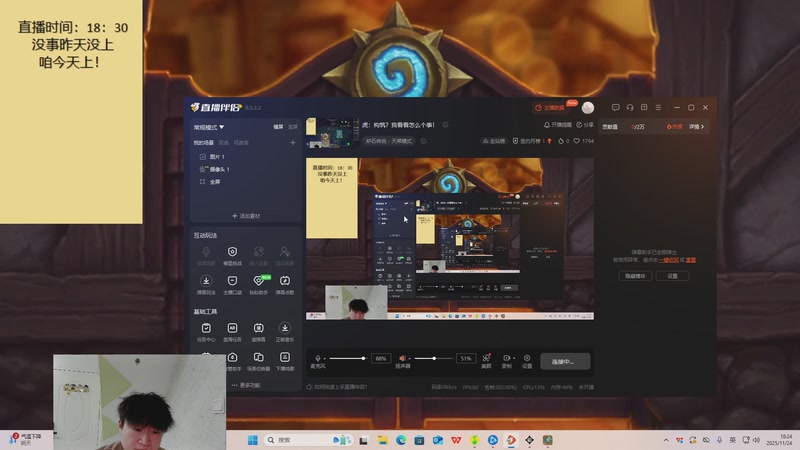800x450 pixels.
Task: Edit the game category with pencil icon
Action: pyautogui.click(x=423, y=141)
